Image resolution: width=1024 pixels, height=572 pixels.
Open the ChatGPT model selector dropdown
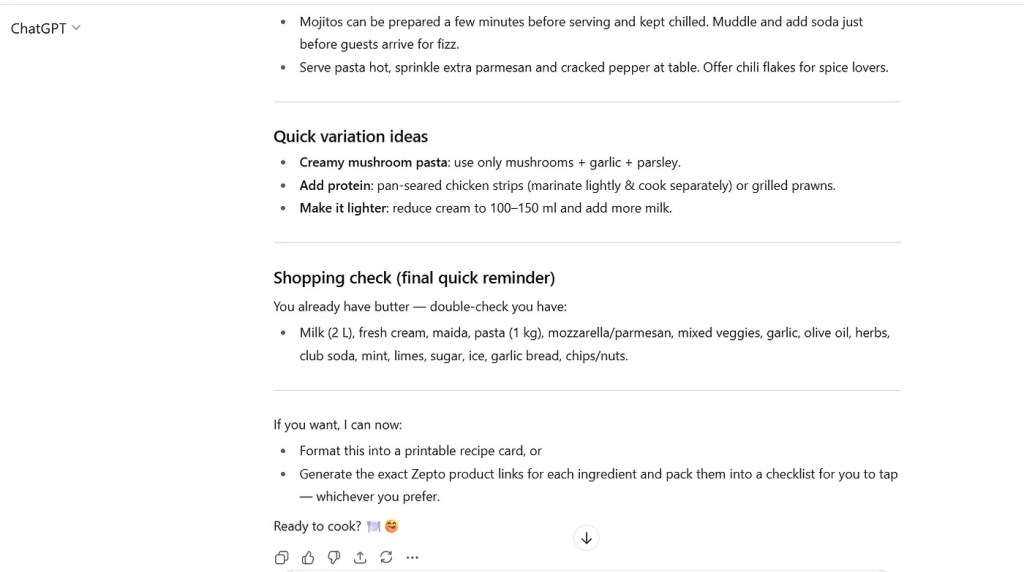pyautogui.click(x=45, y=28)
